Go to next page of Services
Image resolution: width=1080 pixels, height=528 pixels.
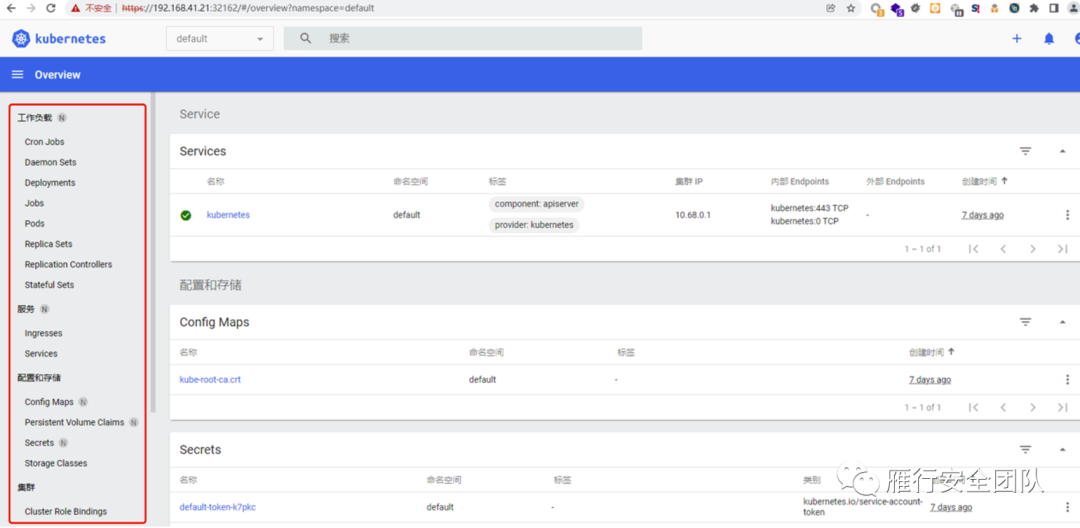point(1033,249)
